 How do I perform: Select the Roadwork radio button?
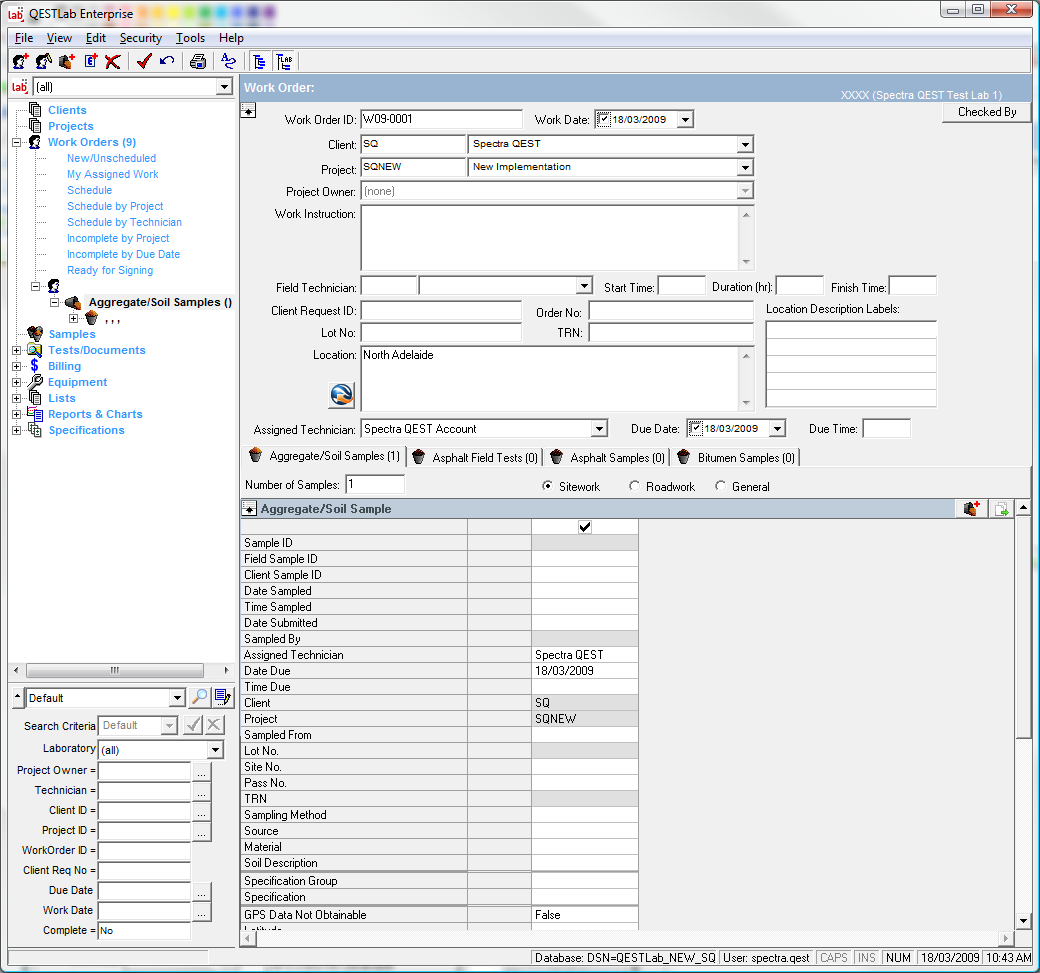(635, 487)
